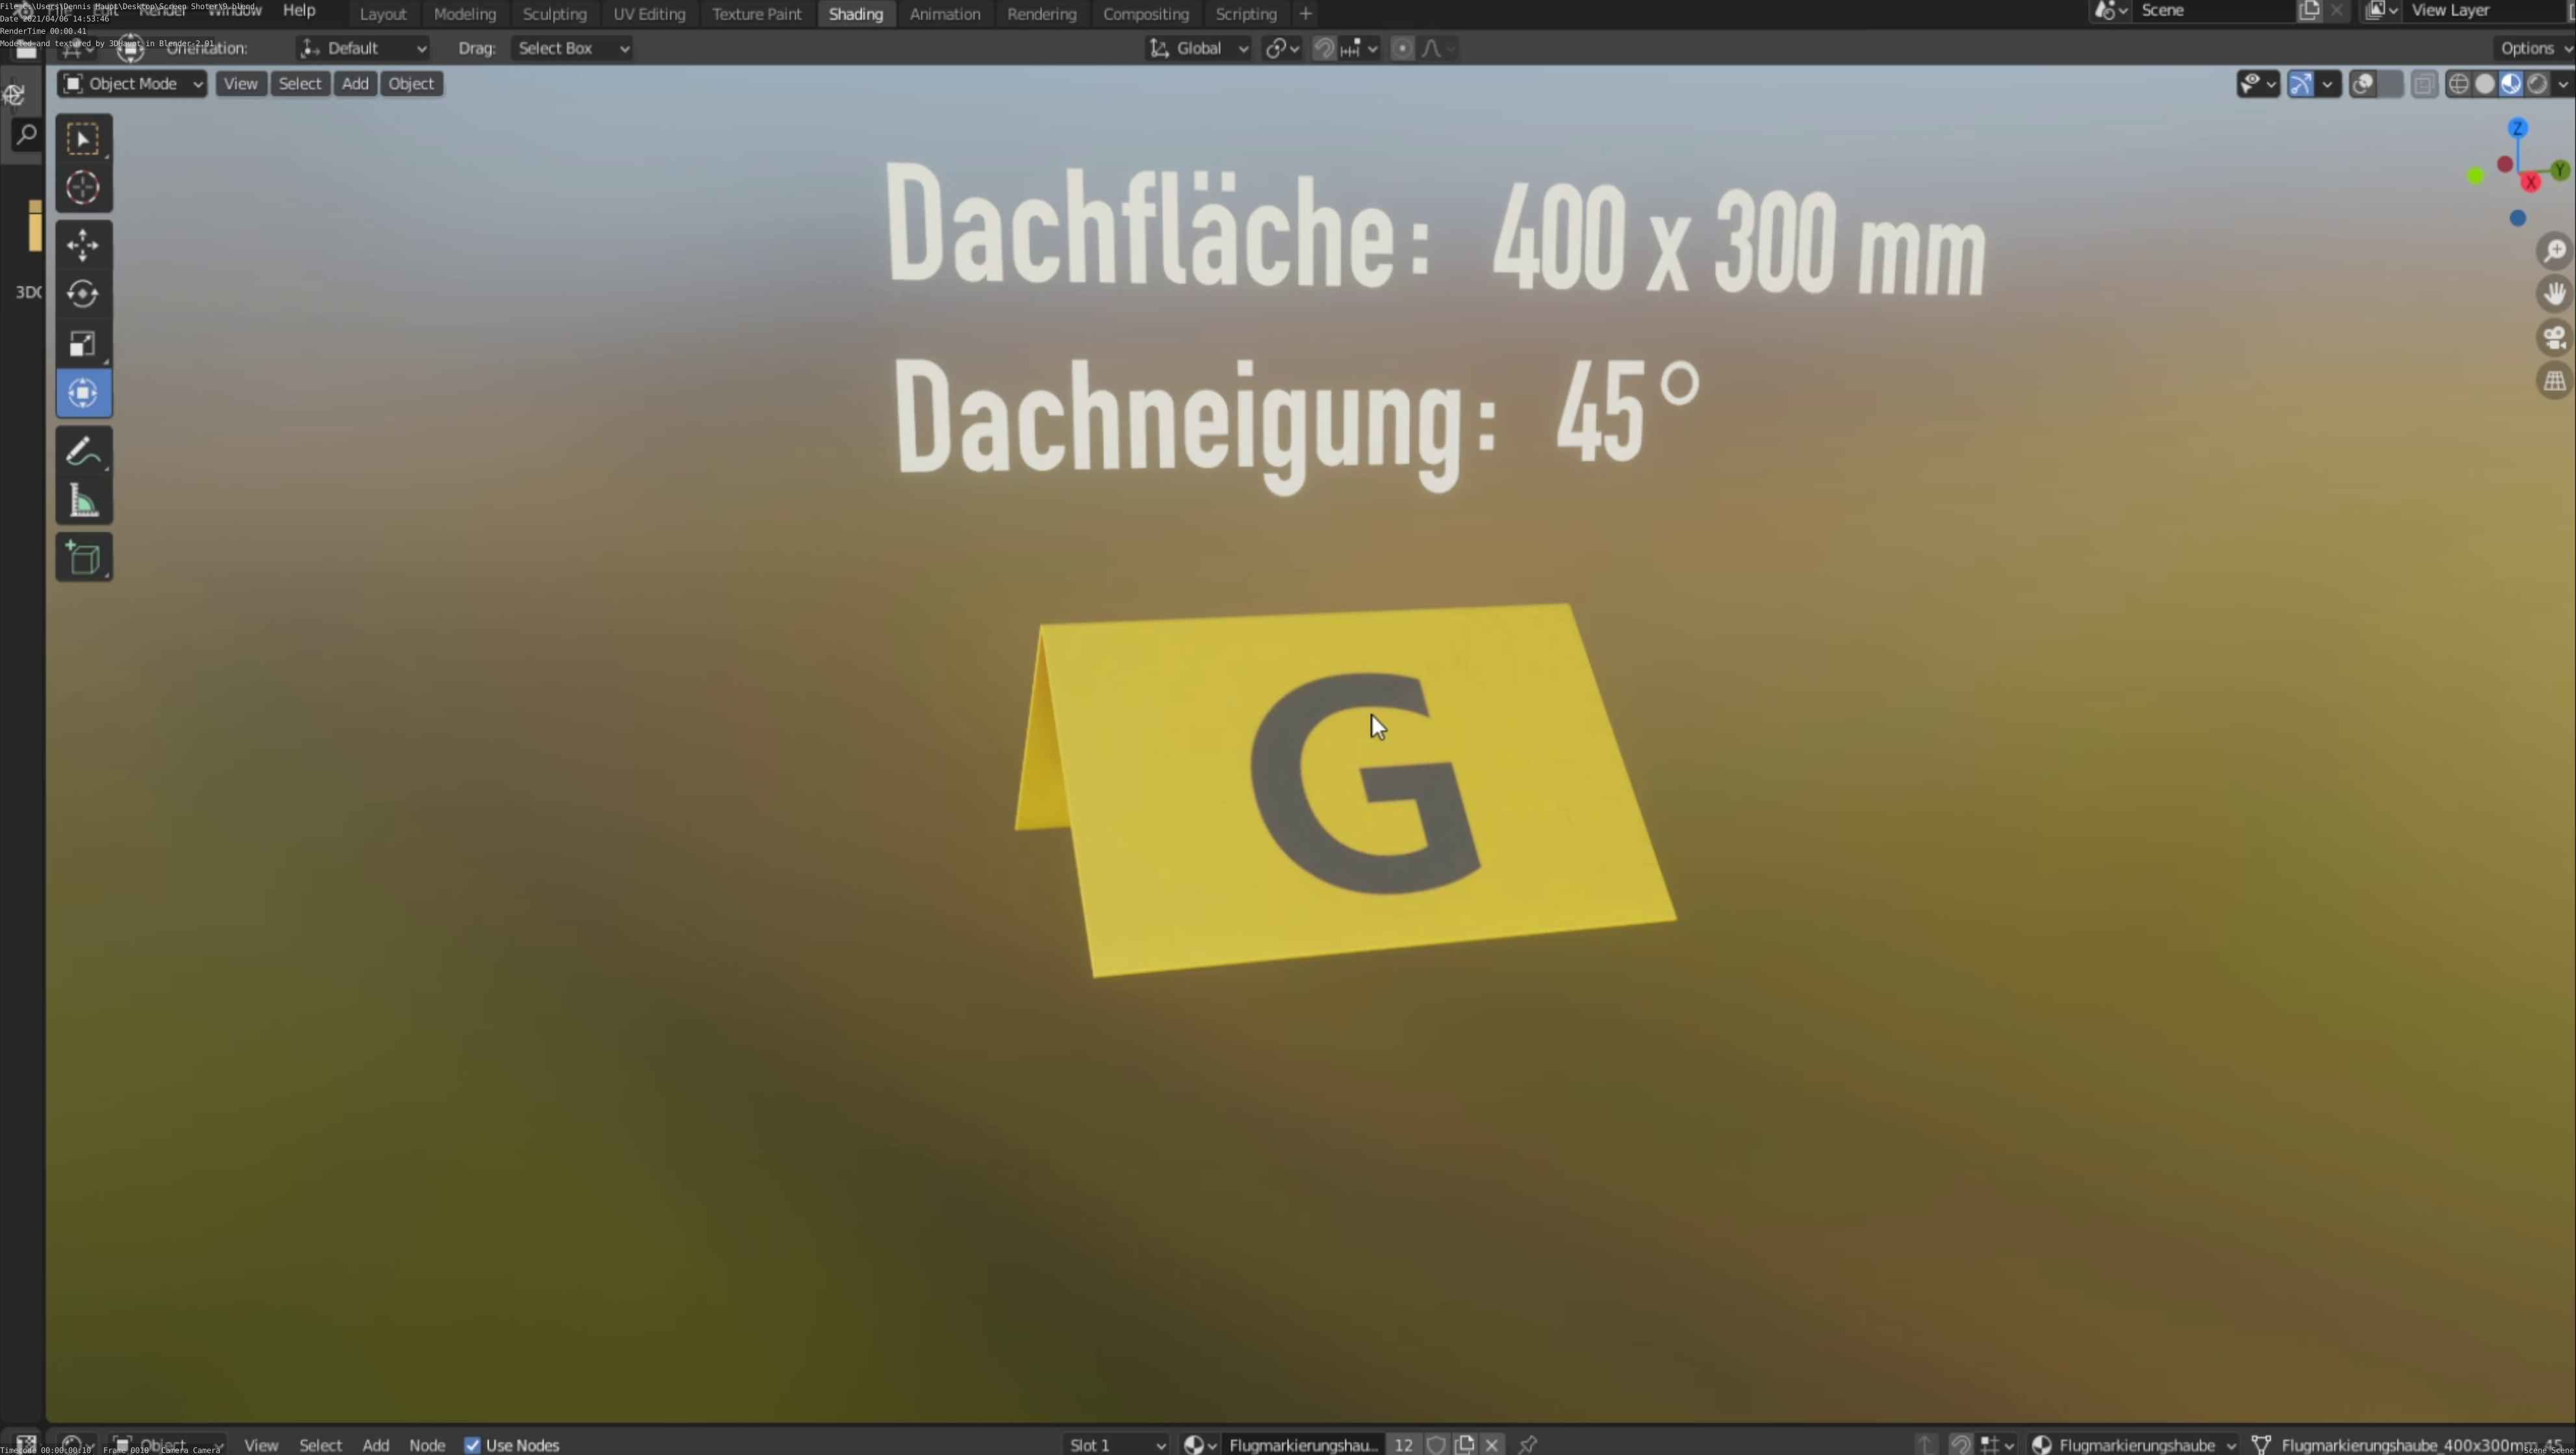This screenshot has height=1455, width=2576.
Task: Open viewport shading options dropdown arrow
Action: (x=2562, y=84)
